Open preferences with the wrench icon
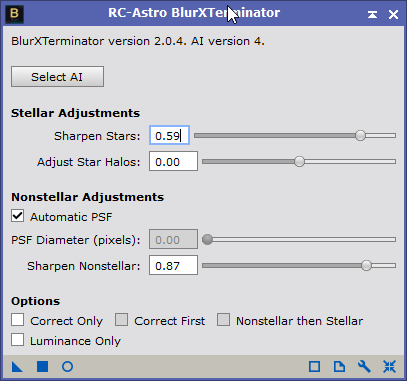The height and width of the screenshot is (381, 407). (364, 367)
